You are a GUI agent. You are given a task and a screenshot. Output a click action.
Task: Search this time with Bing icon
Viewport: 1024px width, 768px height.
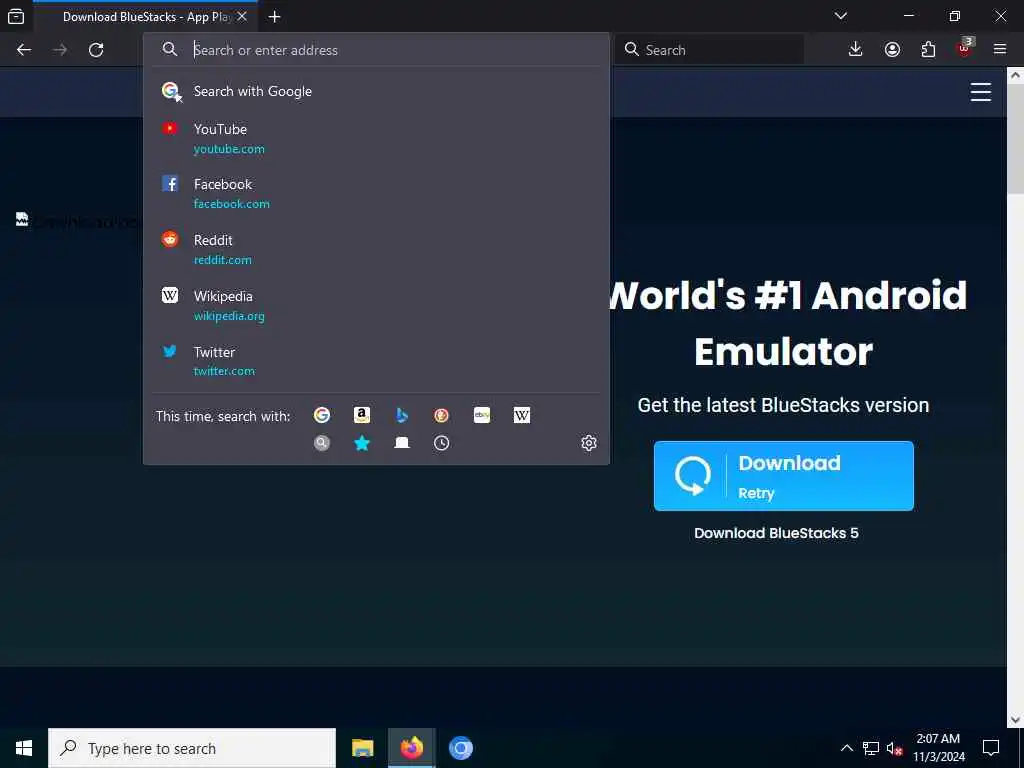point(402,415)
